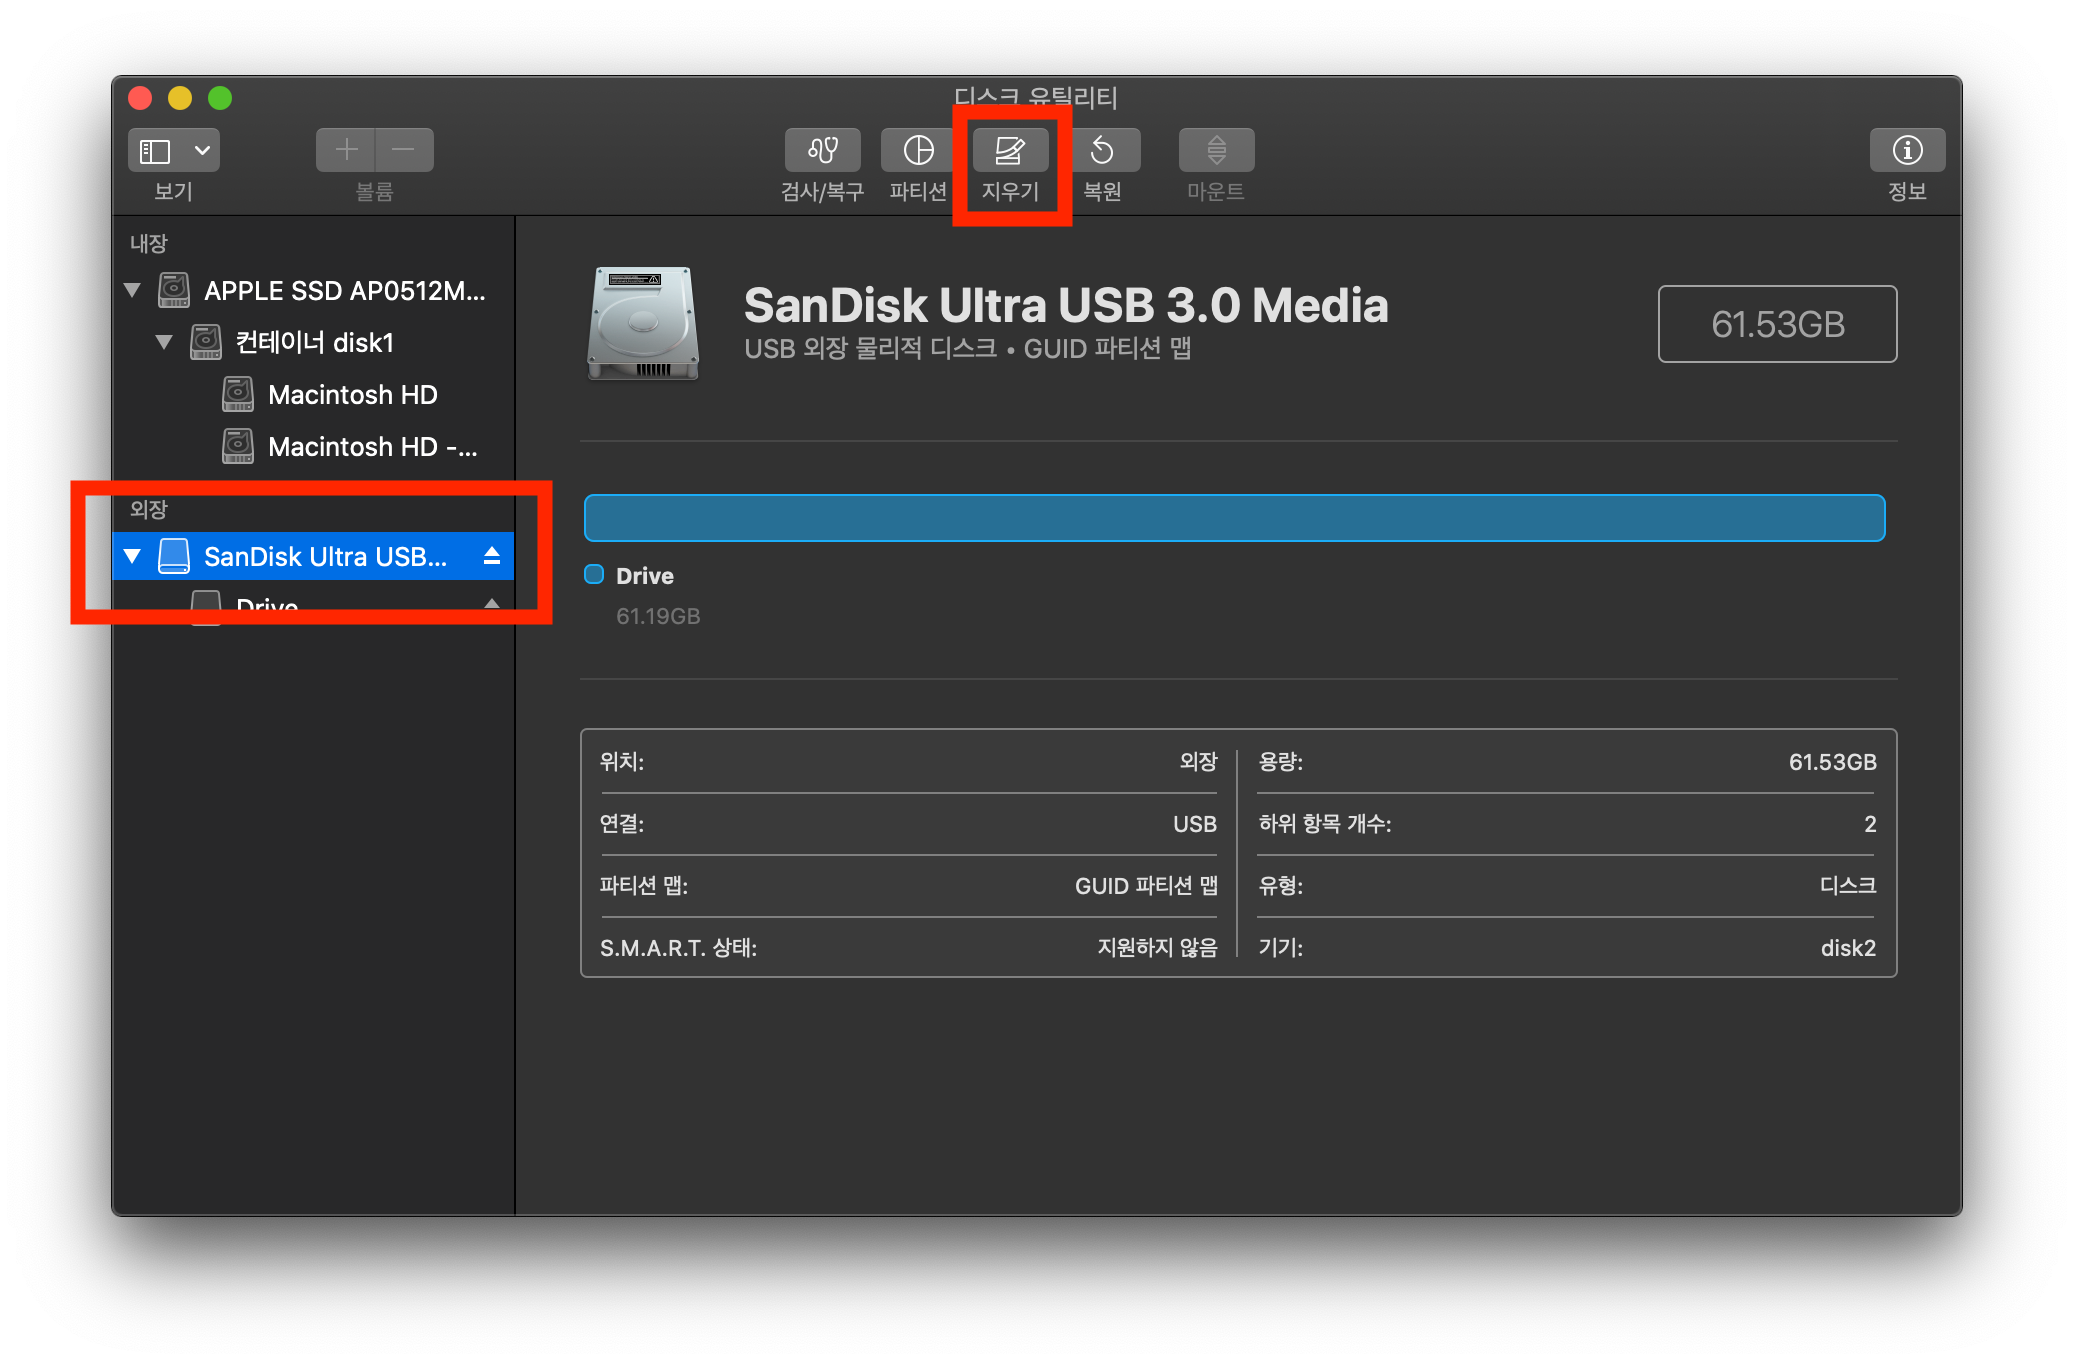Click the Mount (마운트) toolbar icon
Viewport: 2074px width, 1364px height.
tap(1216, 150)
